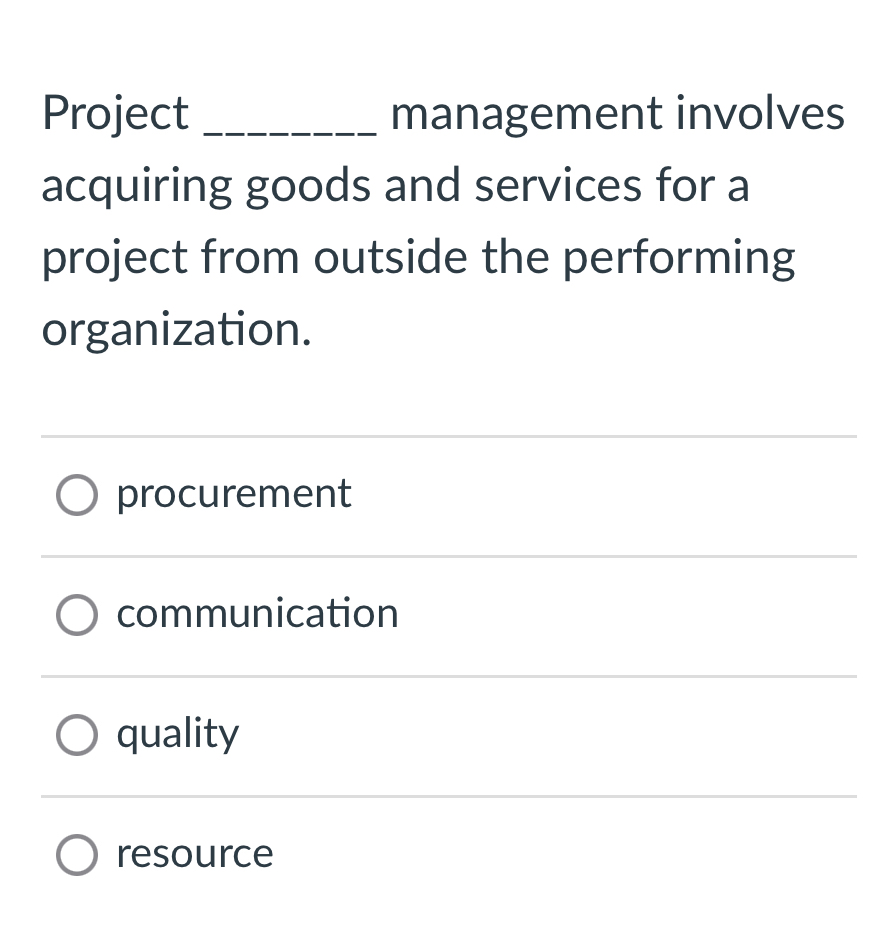This screenshot has height=941, width=870.
Task: Click the word quality in the third option
Action: (177, 734)
